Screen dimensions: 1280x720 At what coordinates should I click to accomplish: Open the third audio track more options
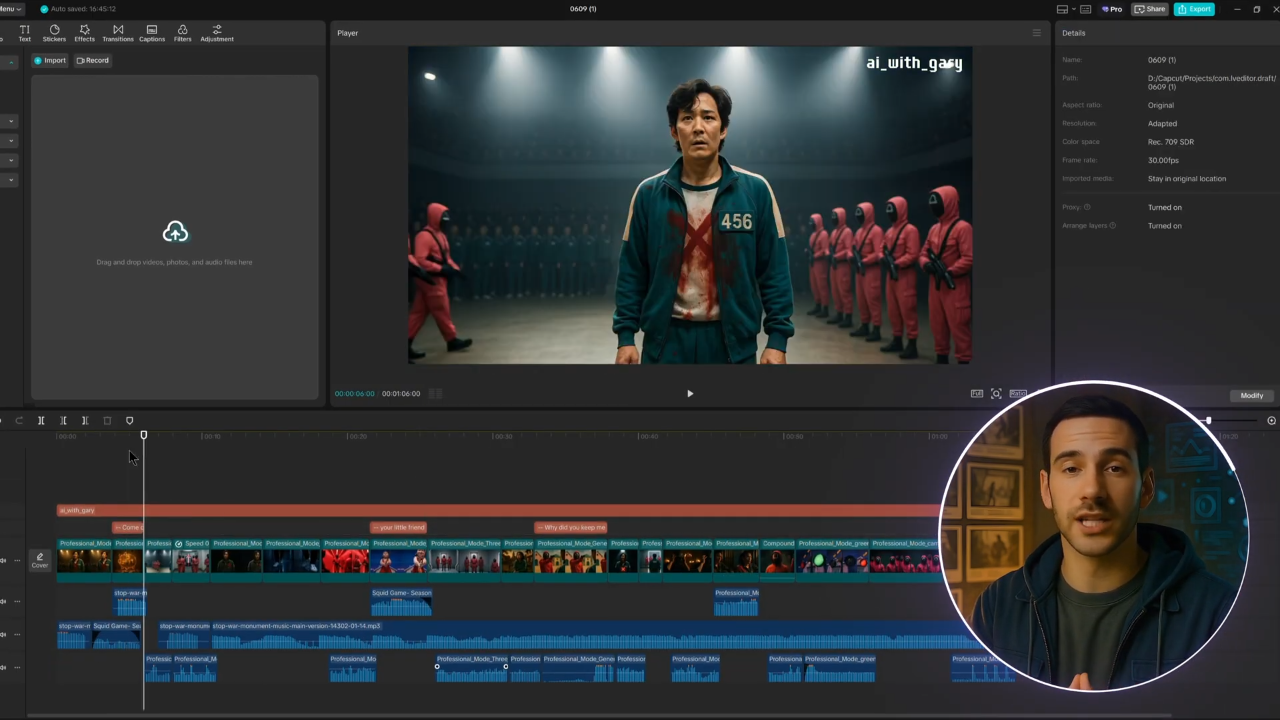[17, 634]
